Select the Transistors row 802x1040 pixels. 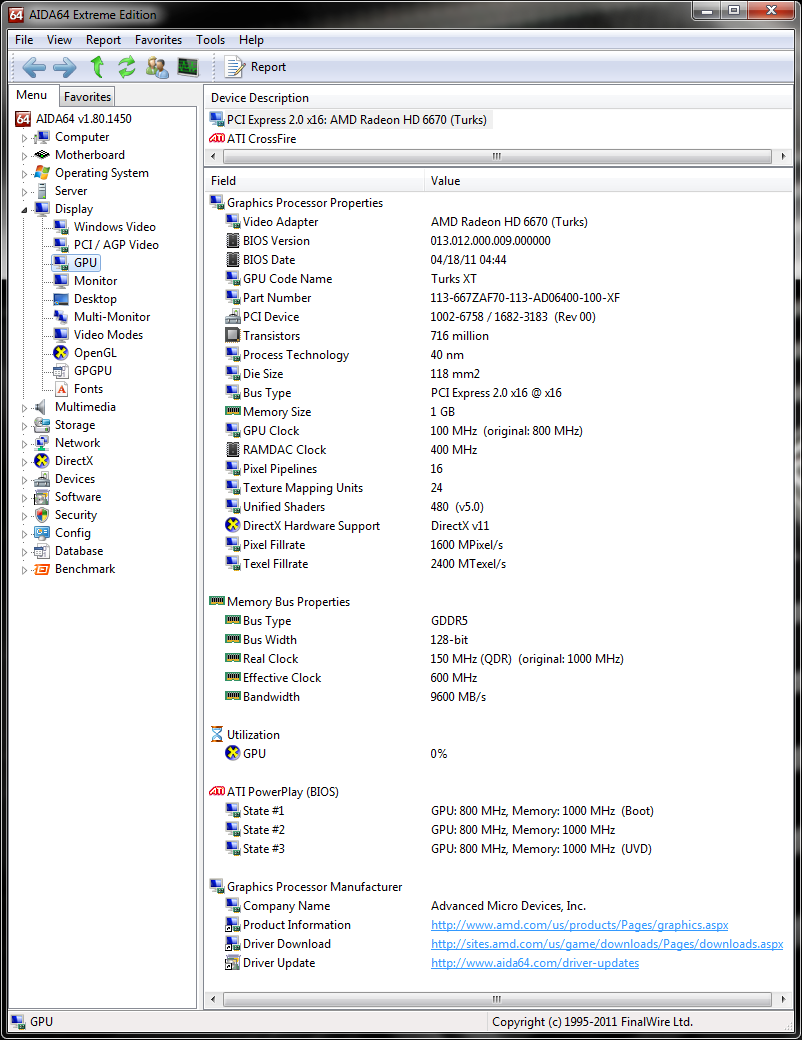pos(499,336)
